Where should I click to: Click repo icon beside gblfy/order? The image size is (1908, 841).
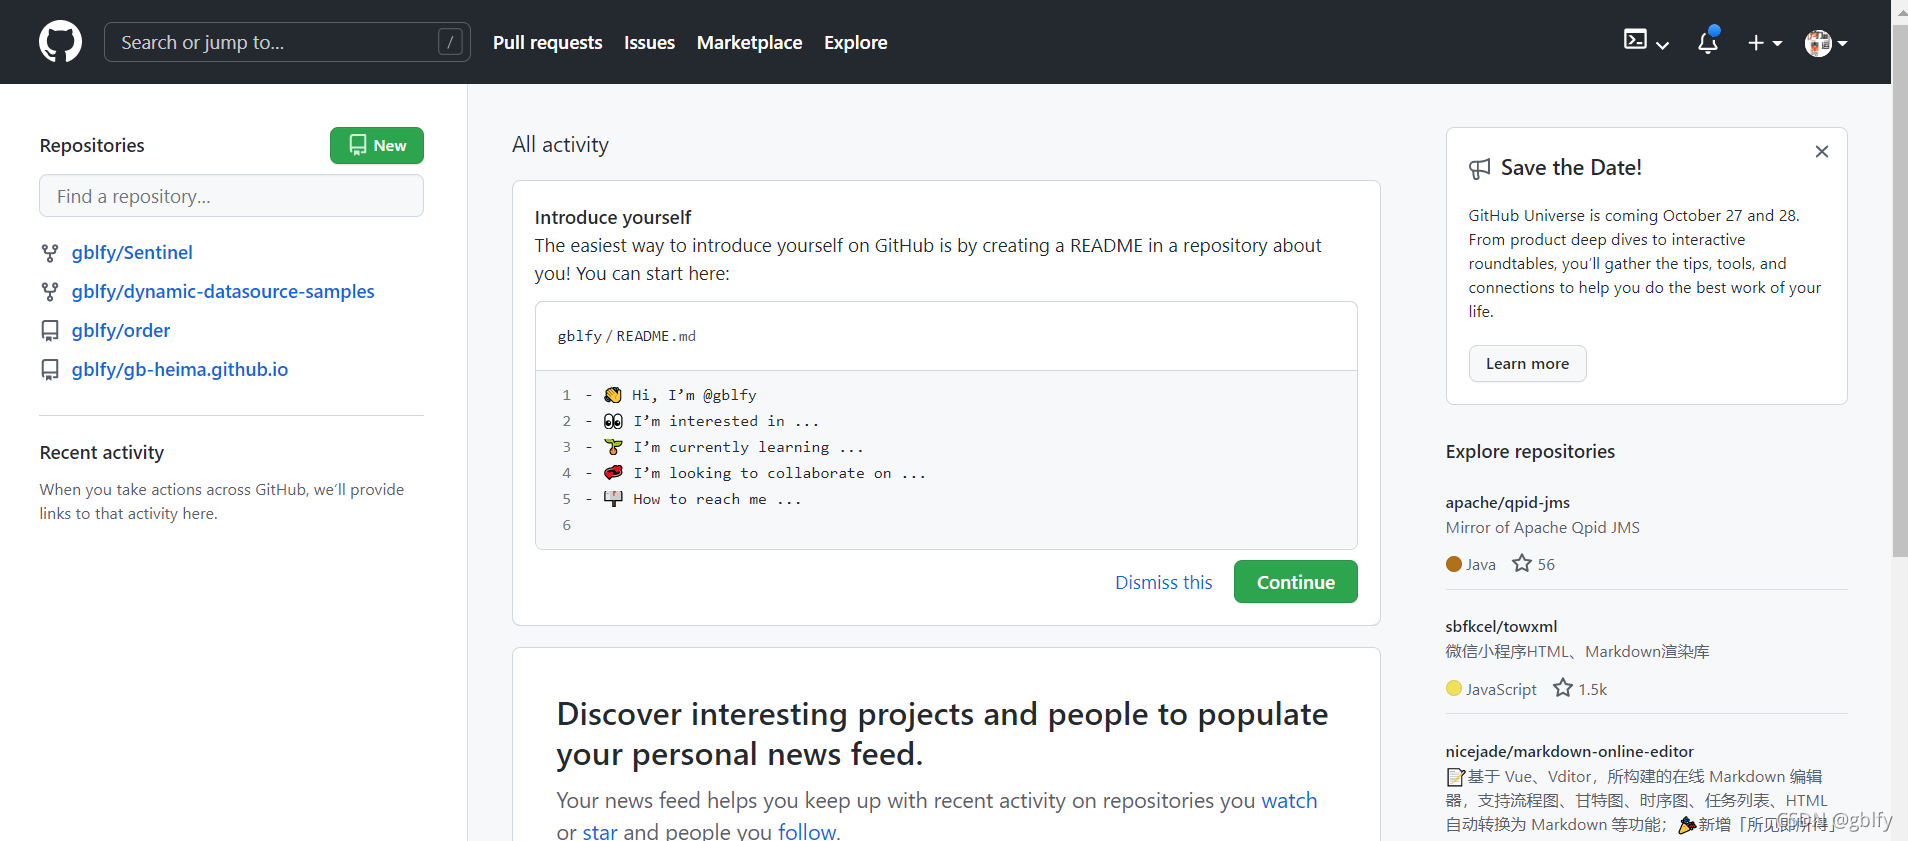point(49,331)
